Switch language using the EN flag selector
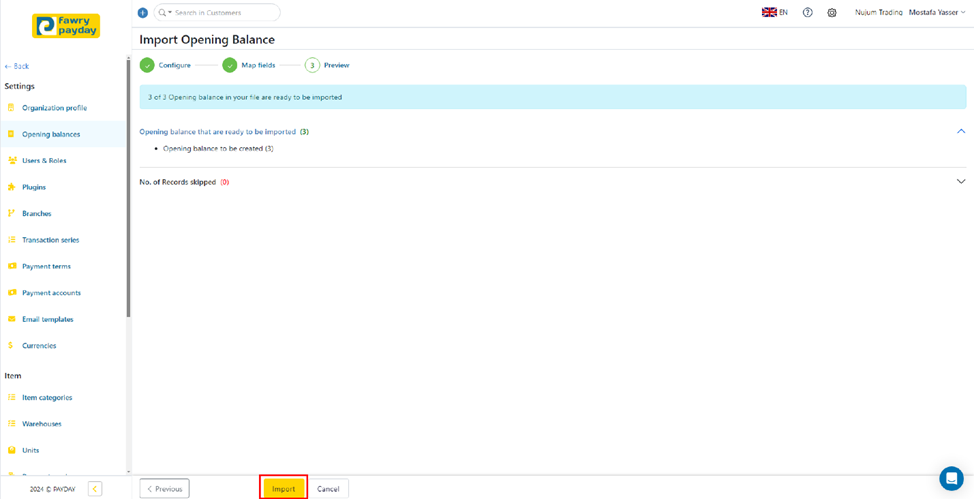Viewport: 974px width, 499px height. [x=775, y=13]
